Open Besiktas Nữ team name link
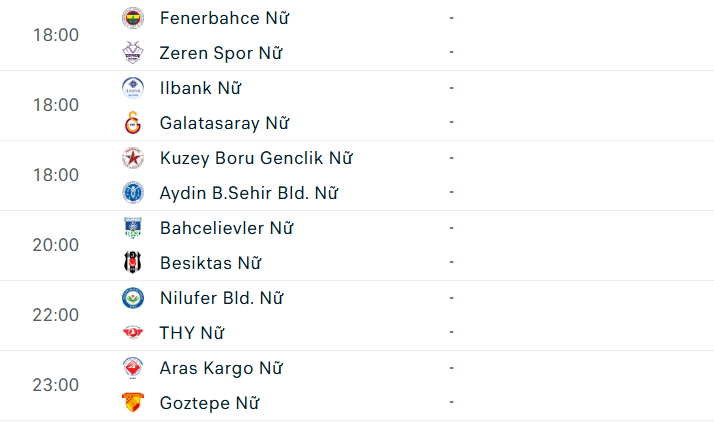Viewport: 714px width, 423px height. 210,263
